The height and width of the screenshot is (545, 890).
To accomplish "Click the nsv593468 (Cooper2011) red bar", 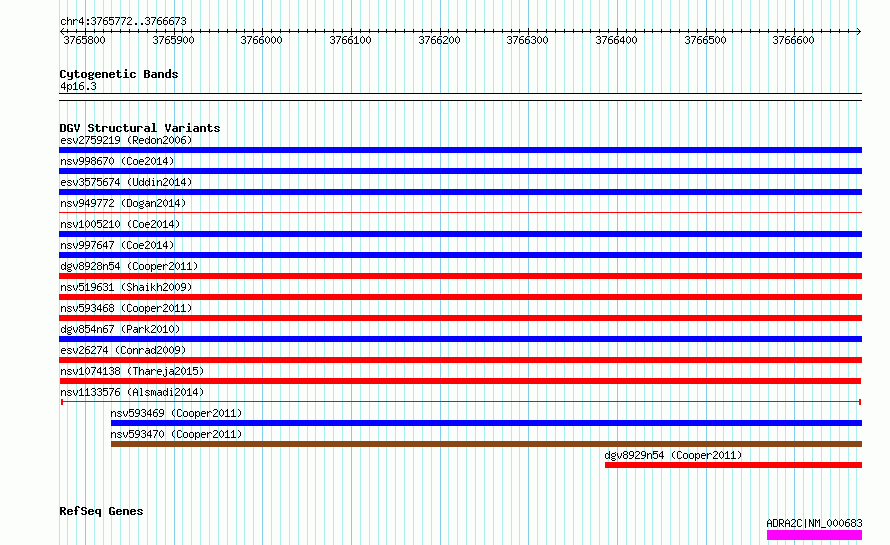I will pos(460,318).
